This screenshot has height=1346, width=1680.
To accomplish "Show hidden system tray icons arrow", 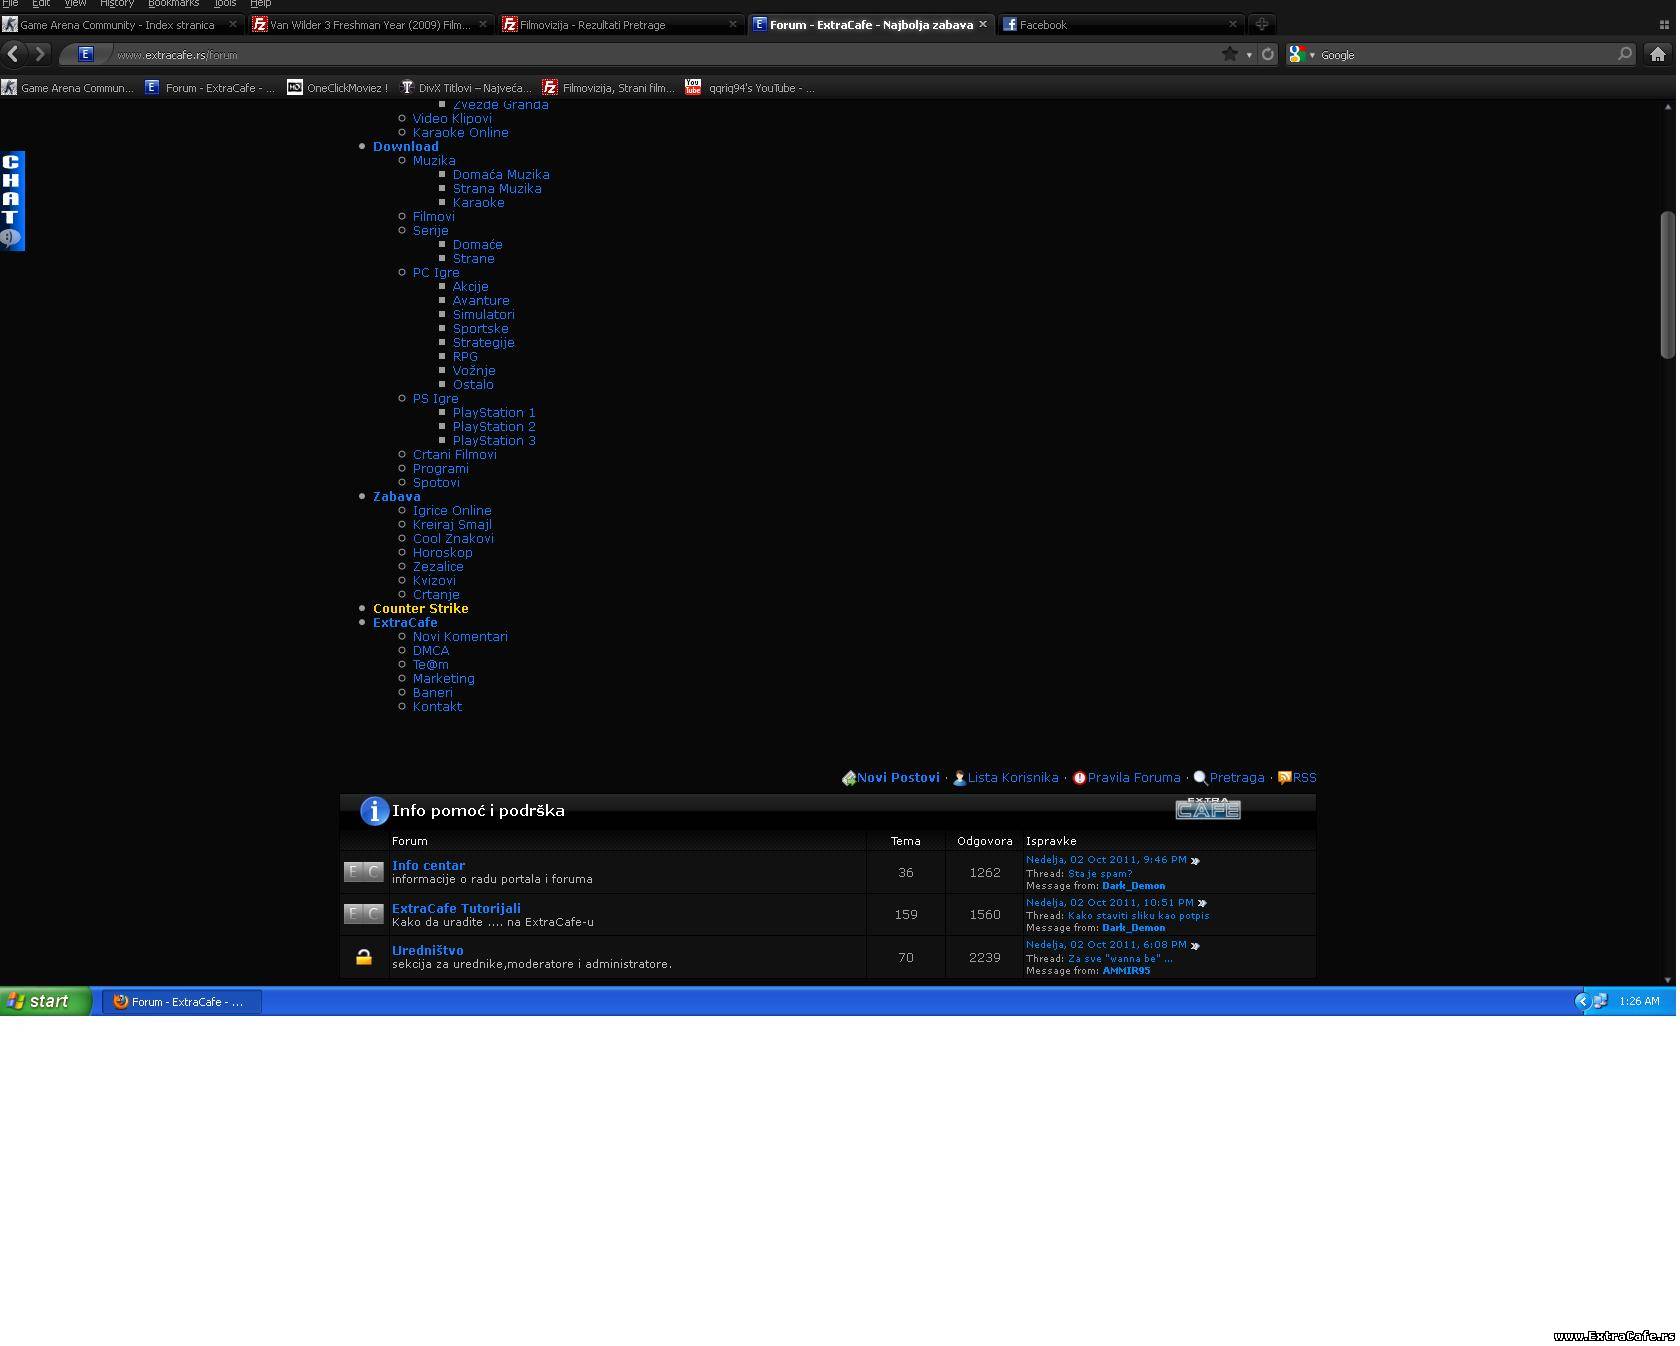I will point(1582,1001).
